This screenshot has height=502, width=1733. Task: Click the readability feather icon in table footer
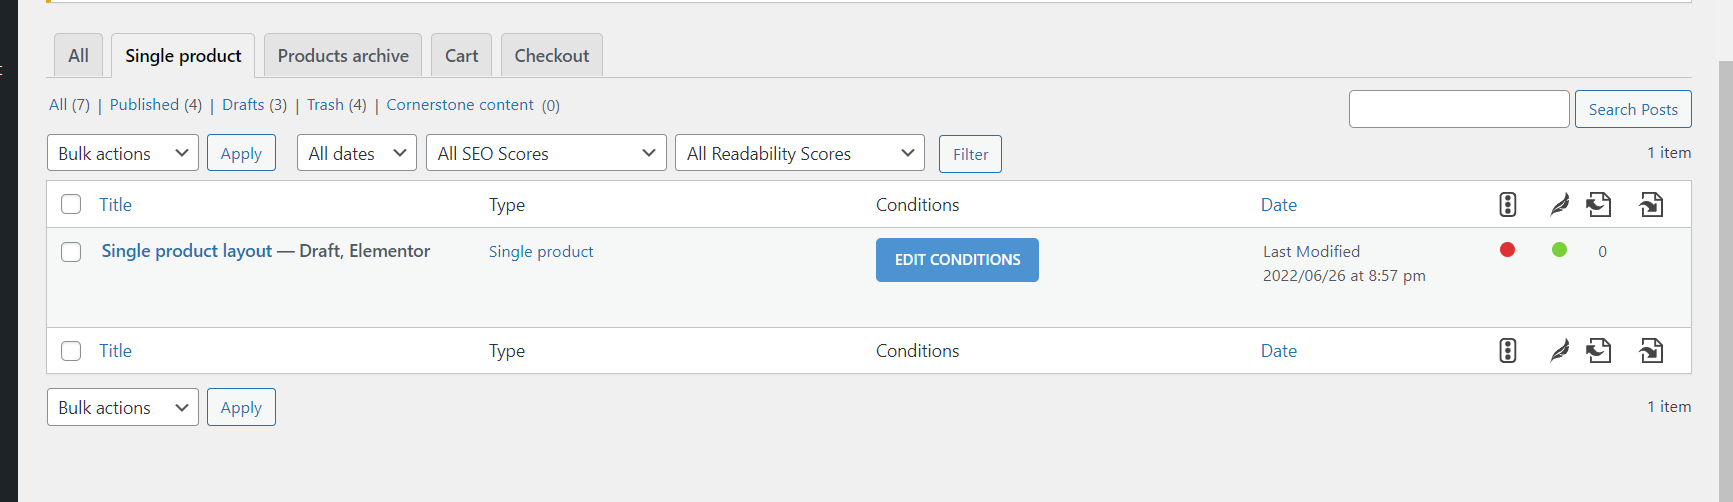tap(1559, 351)
